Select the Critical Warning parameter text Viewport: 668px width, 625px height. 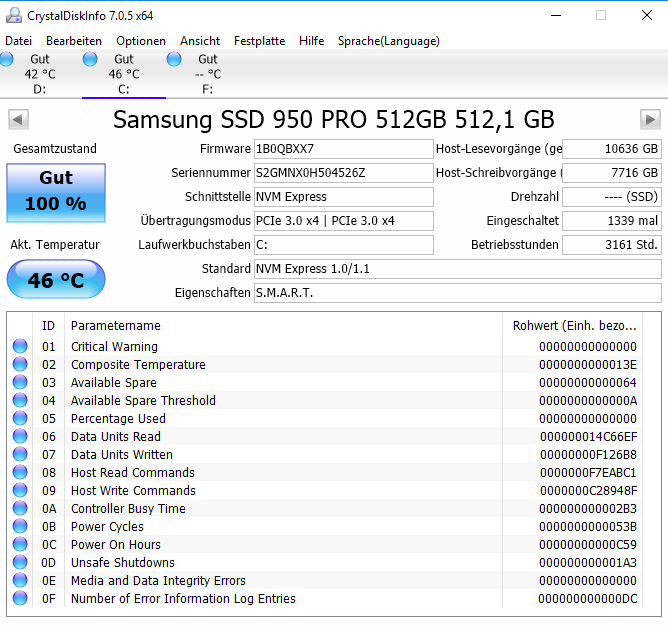tap(114, 346)
